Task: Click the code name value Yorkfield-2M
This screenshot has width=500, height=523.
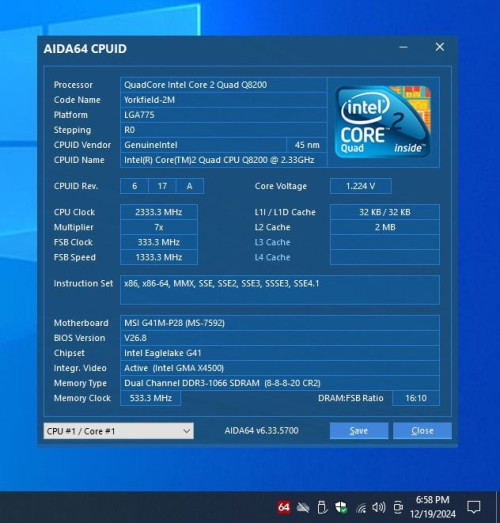Action: (223, 100)
